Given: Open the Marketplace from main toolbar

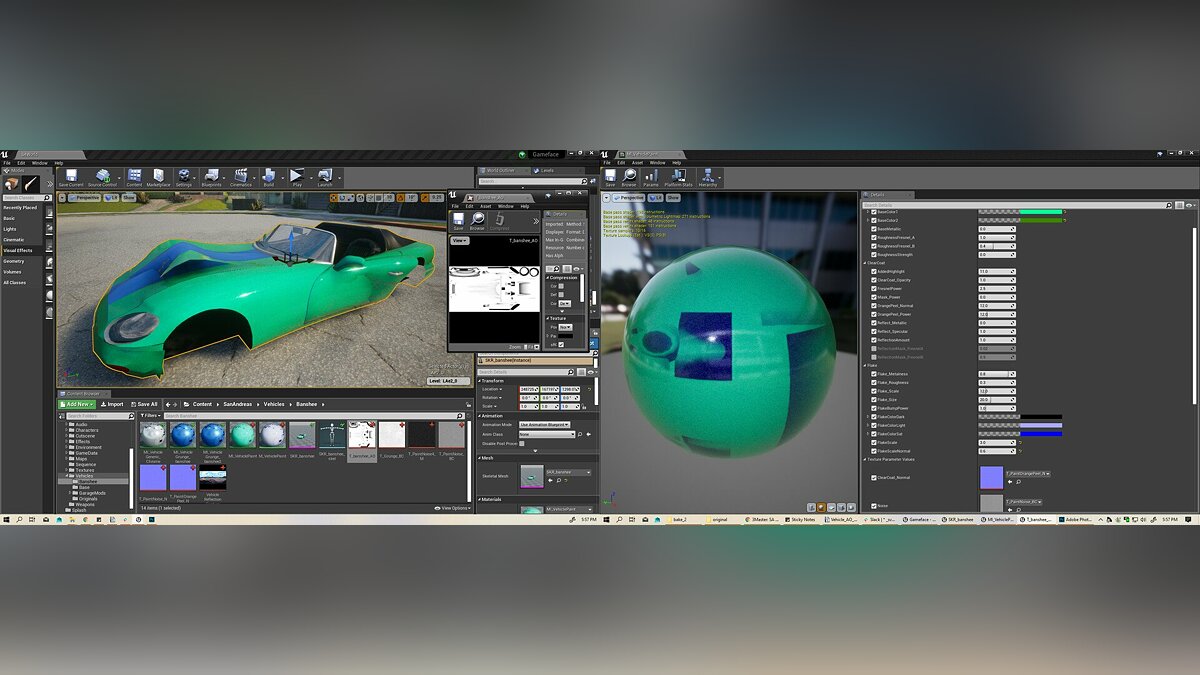Looking at the screenshot, I should tap(158, 177).
